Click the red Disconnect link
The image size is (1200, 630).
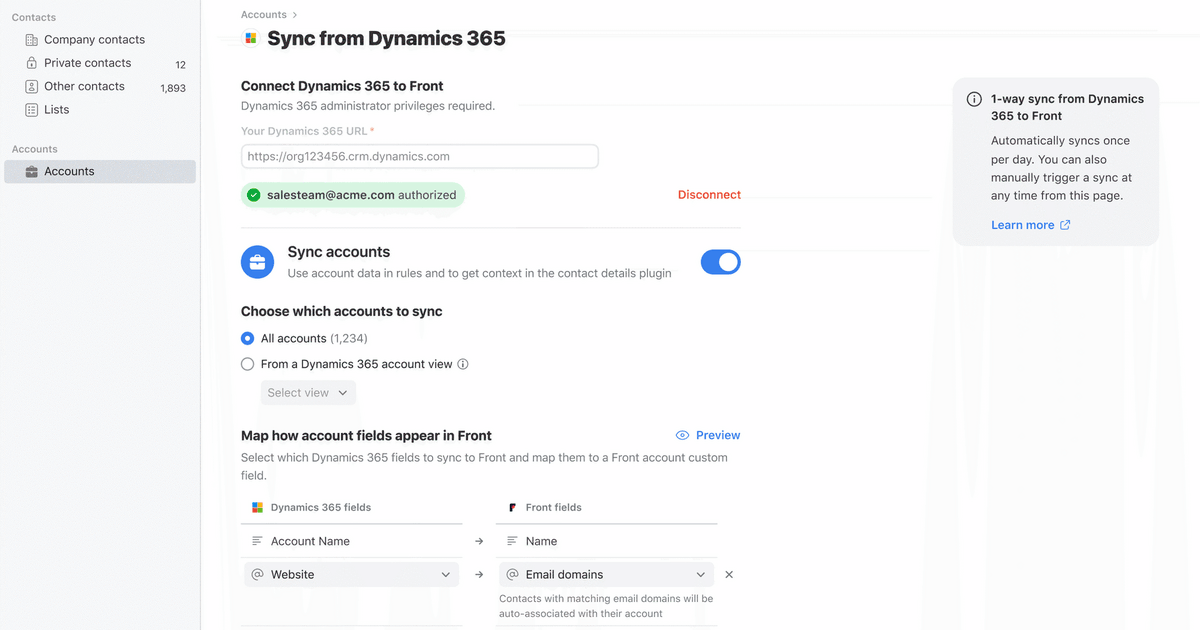click(709, 195)
